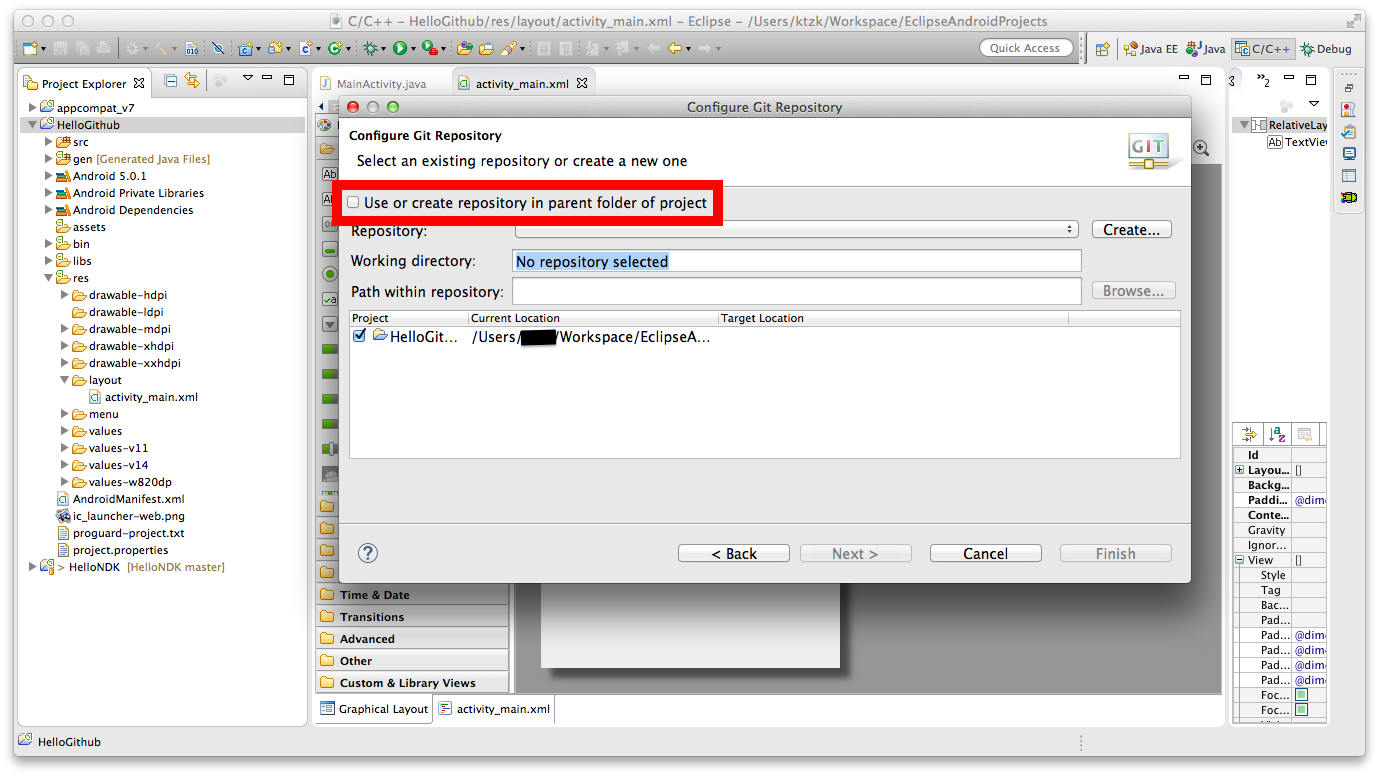Click the External Tools run icon
Image resolution: width=1379 pixels, height=776 pixels.
coord(428,48)
